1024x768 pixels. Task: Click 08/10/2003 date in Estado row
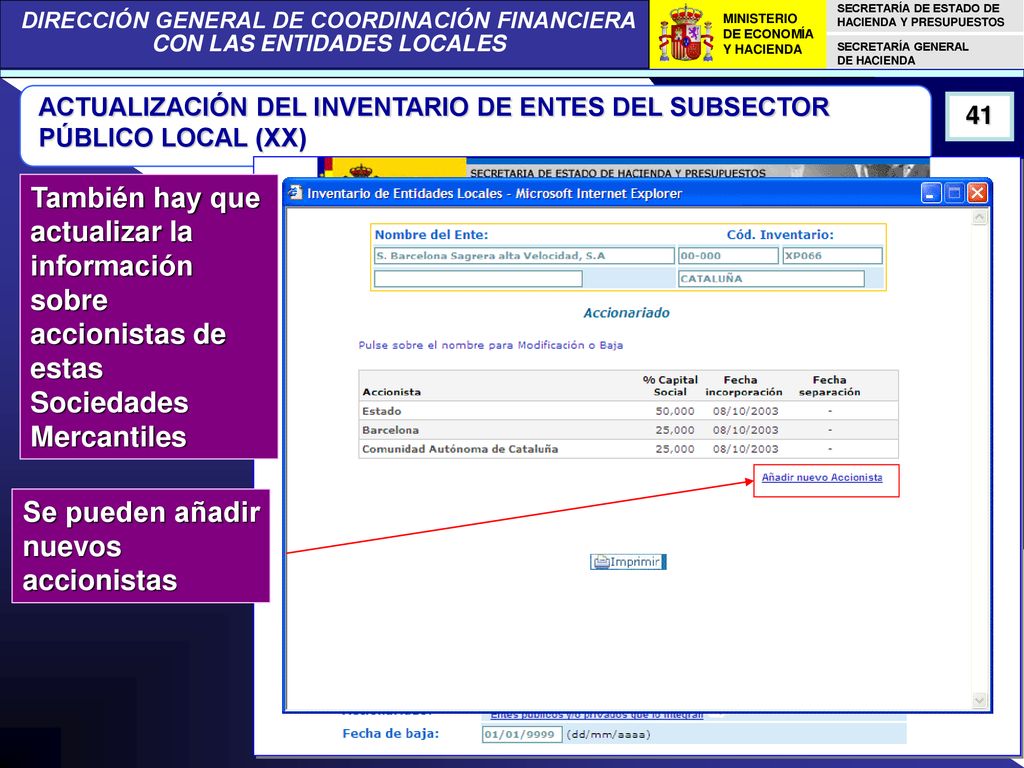(x=745, y=411)
